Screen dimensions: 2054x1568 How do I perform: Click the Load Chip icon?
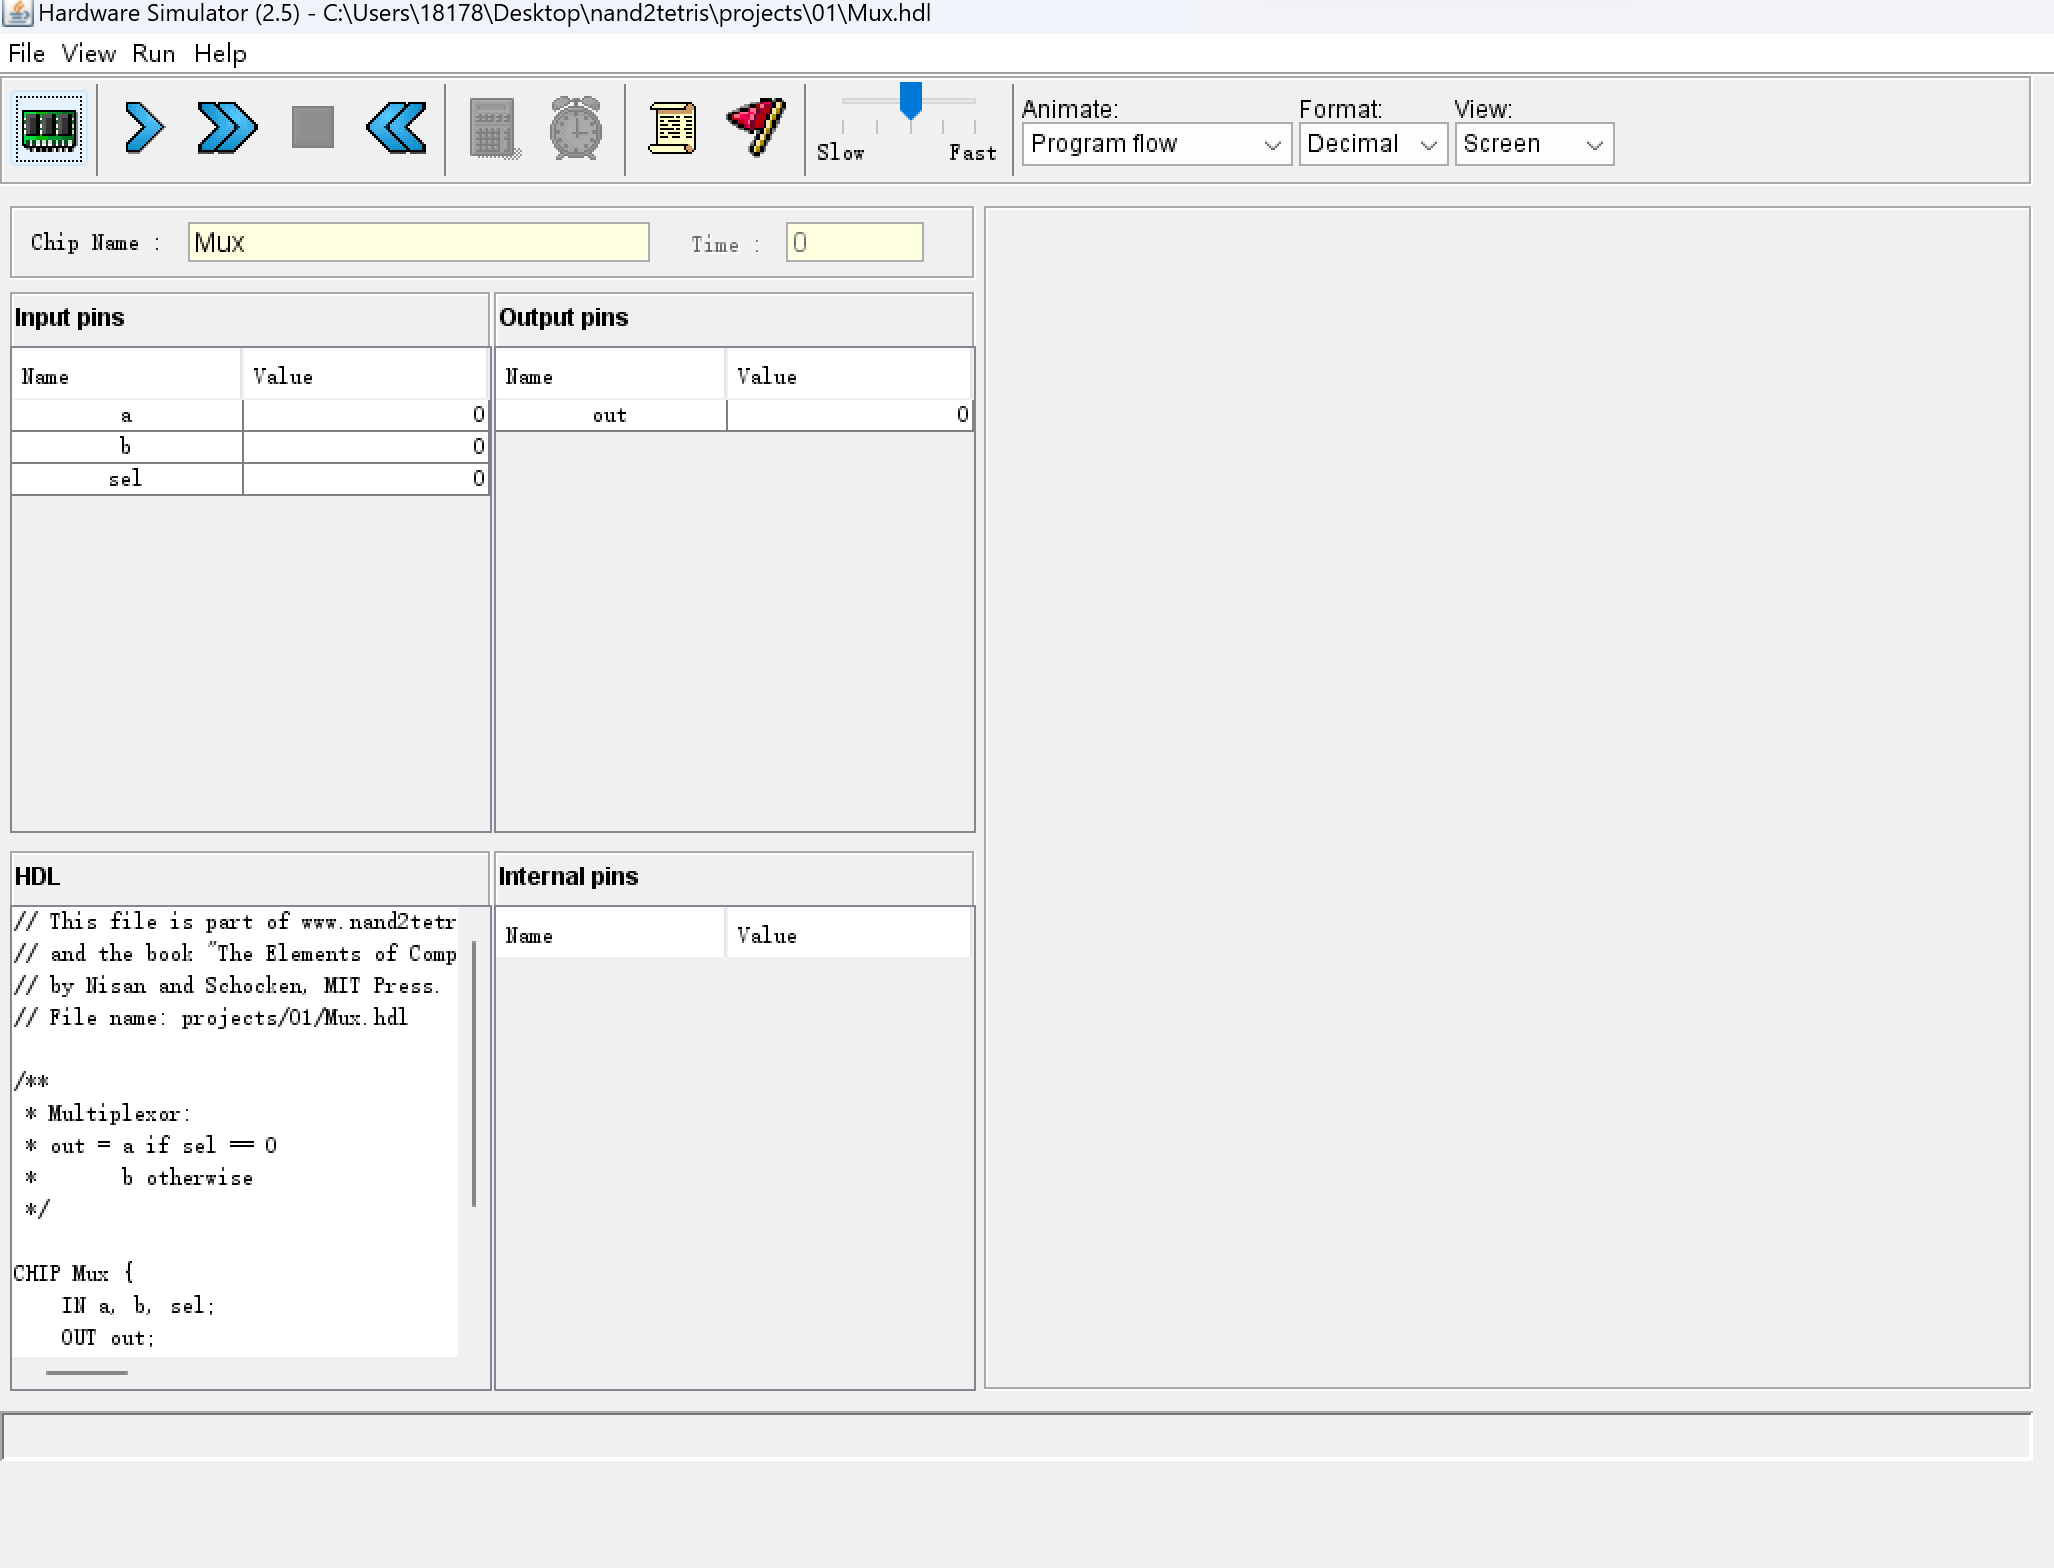50,128
